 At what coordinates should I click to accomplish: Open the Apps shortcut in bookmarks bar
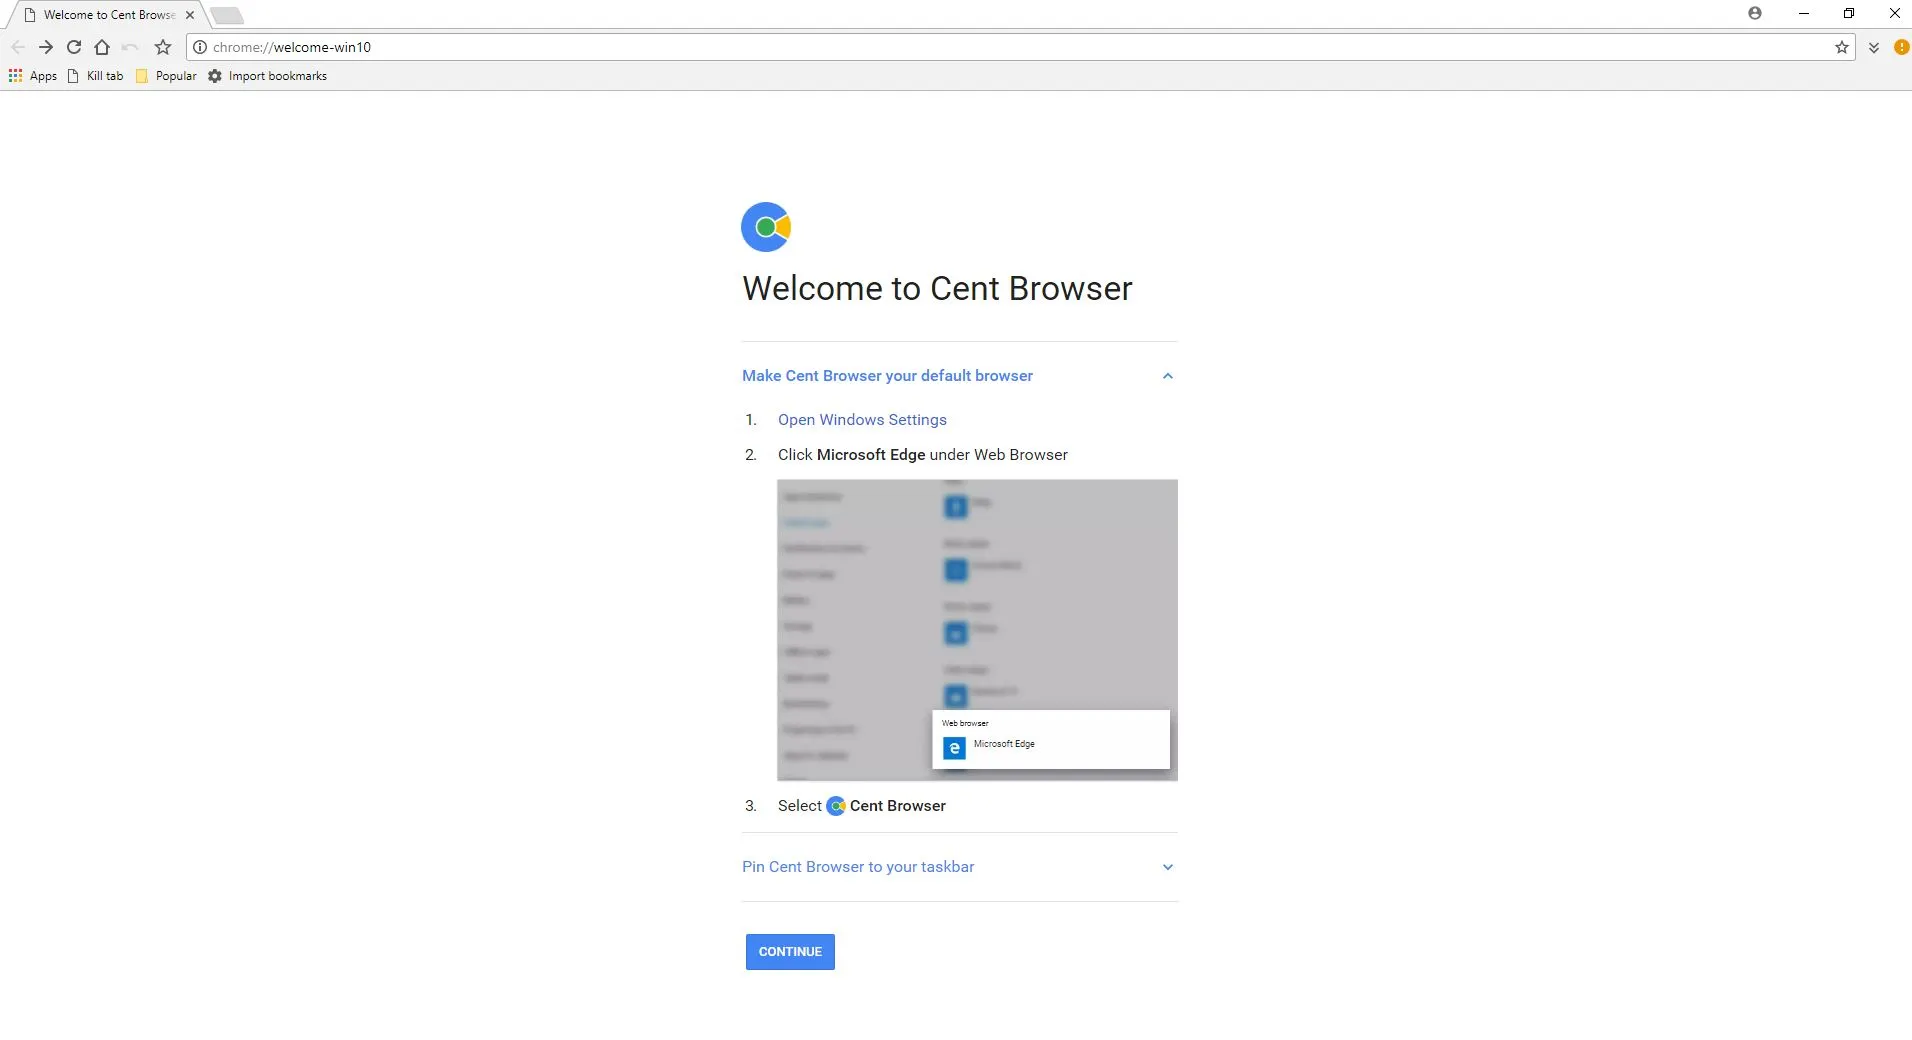[33, 76]
